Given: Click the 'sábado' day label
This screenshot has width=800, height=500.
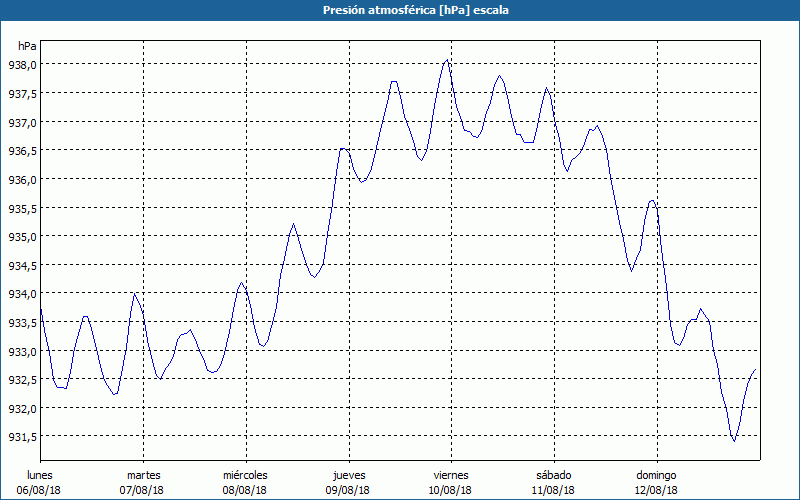Looking at the screenshot, I should pos(554,475).
